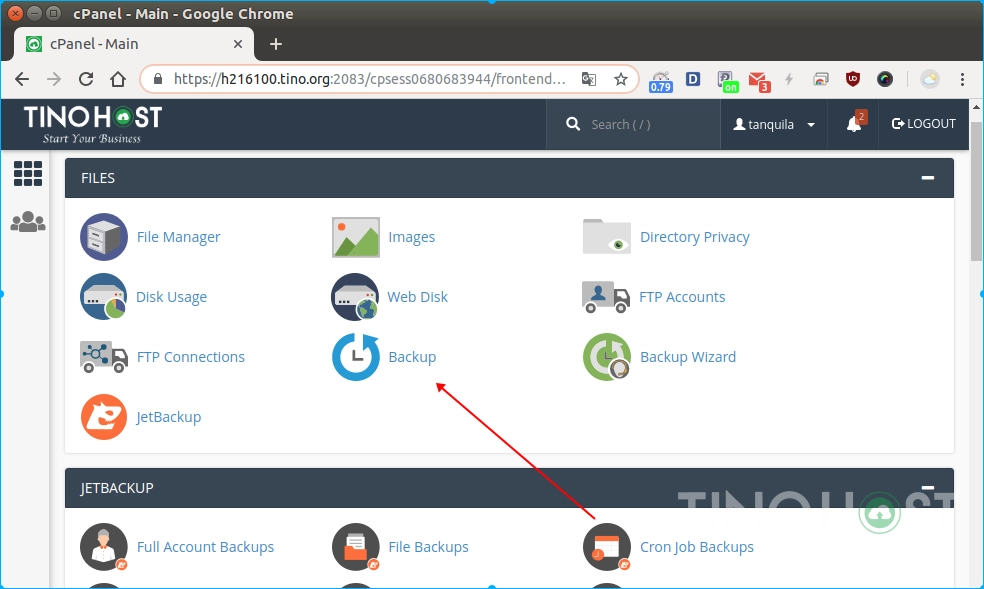Open the JetBackup link
Screen dimensions: 984x589
click(x=169, y=417)
